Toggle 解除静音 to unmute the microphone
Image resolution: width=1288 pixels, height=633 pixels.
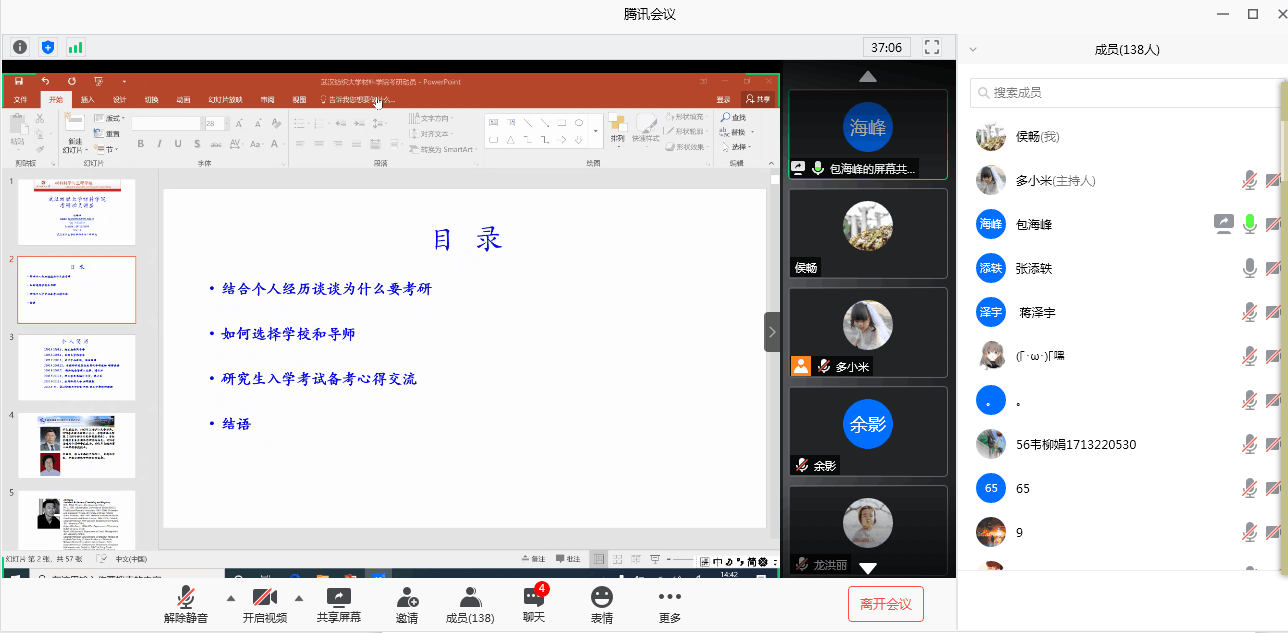tap(186, 598)
